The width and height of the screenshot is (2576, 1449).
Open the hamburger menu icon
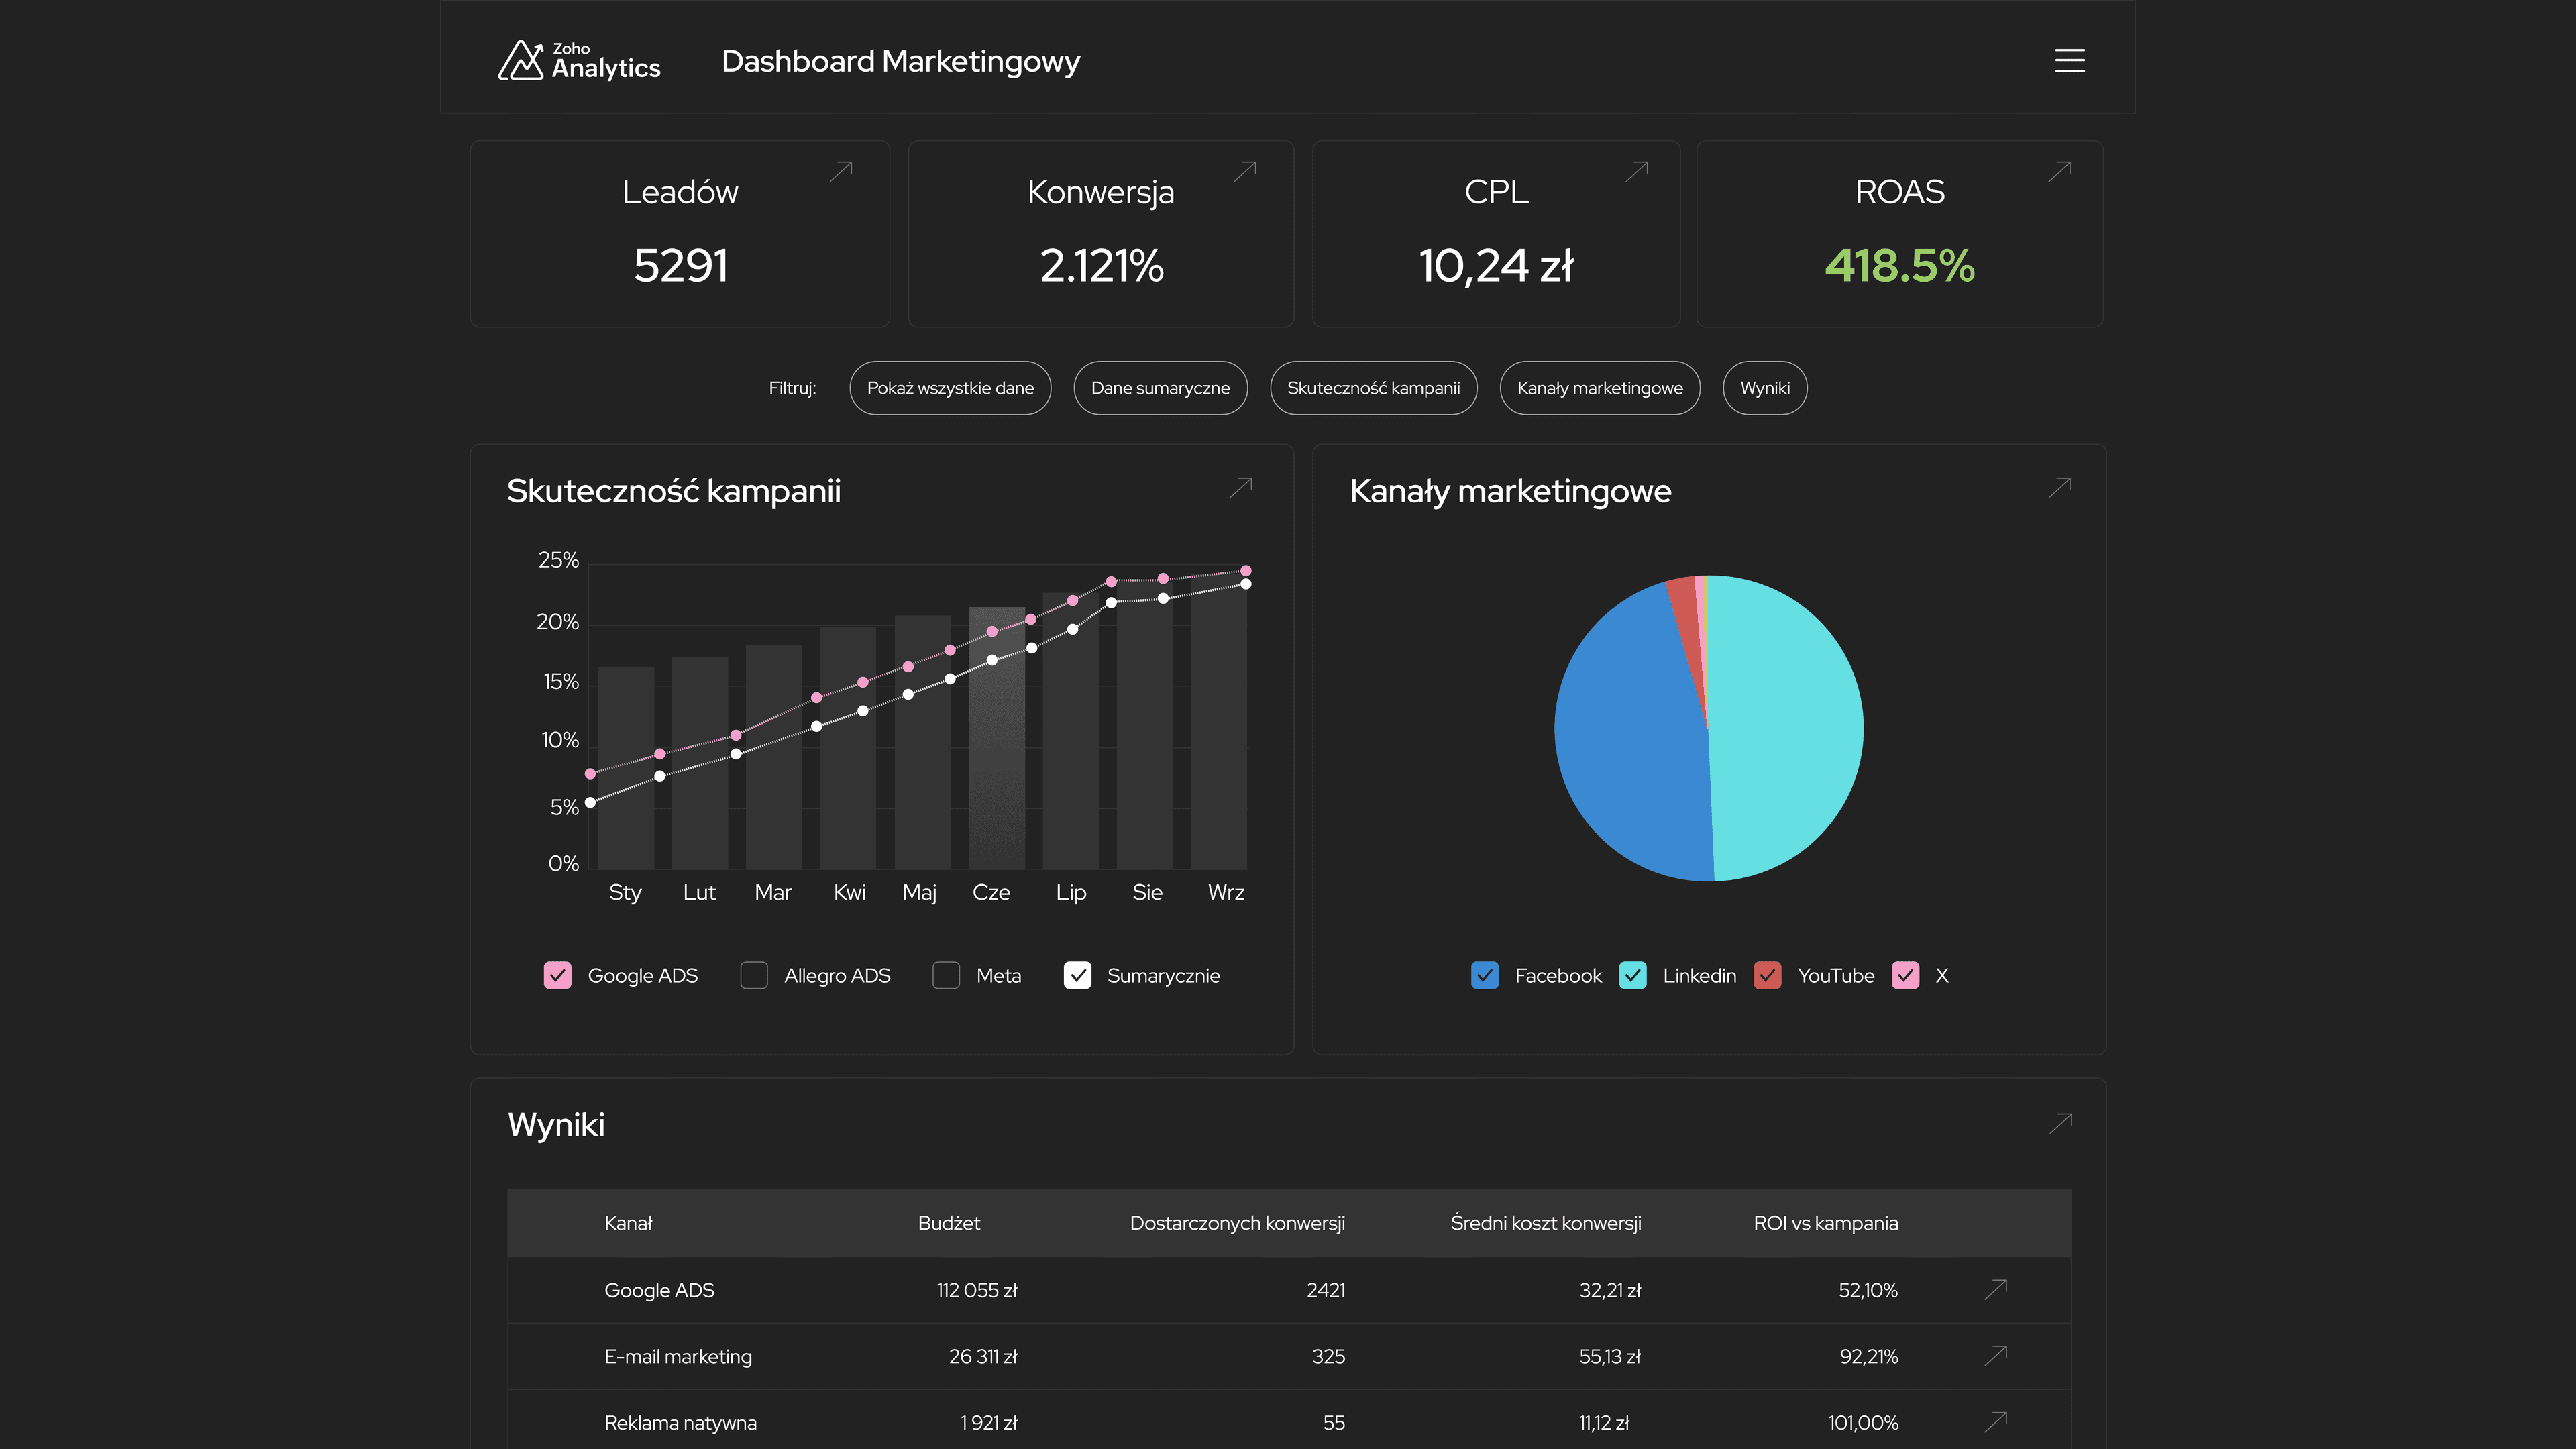[x=2069, y=60]
